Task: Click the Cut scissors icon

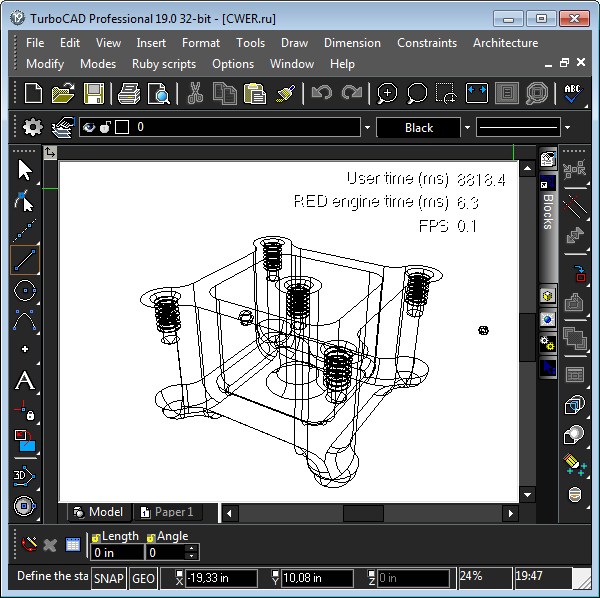Action: (195, 94)
